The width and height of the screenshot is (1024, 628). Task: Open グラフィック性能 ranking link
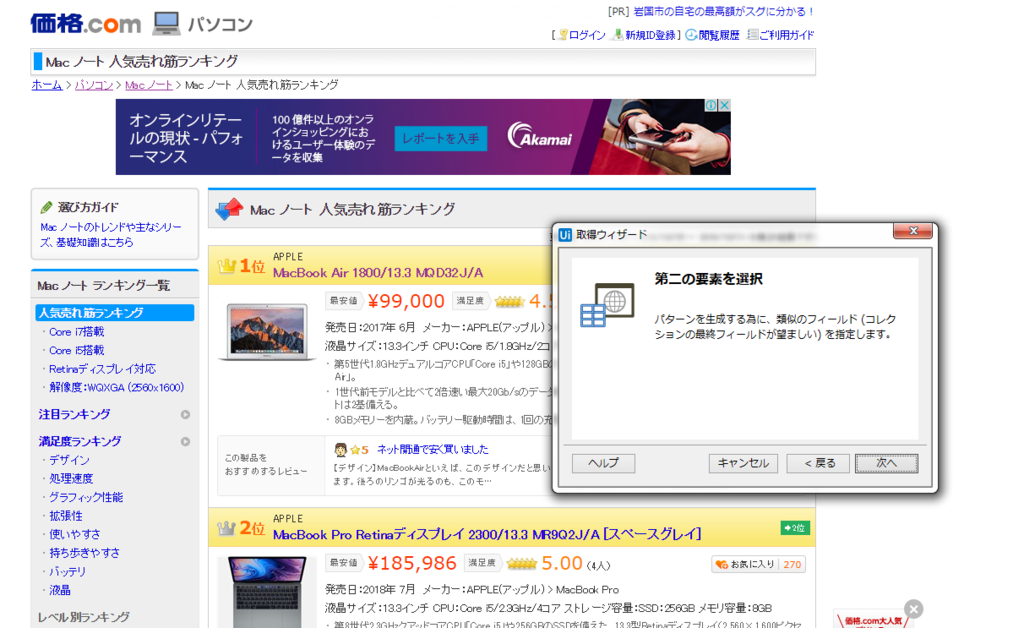coord(86,497)
